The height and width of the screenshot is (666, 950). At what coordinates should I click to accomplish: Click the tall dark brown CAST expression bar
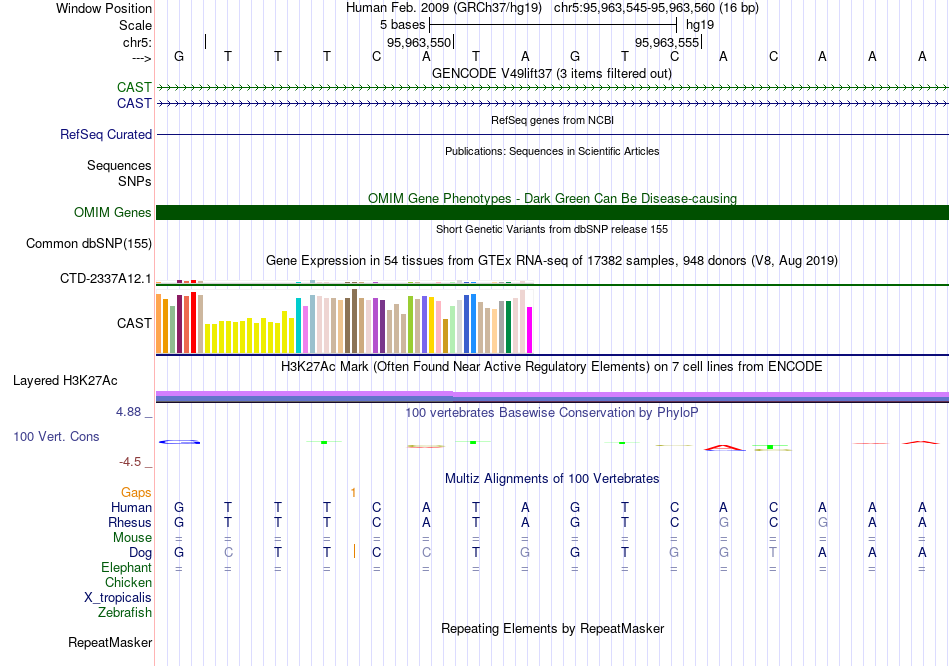coord(355,321)
